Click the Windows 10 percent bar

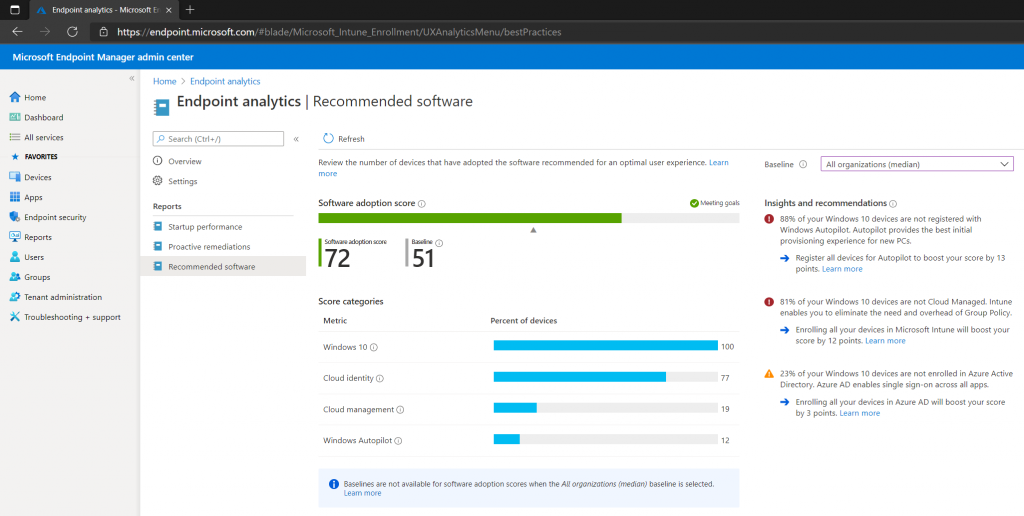[605, 346]
